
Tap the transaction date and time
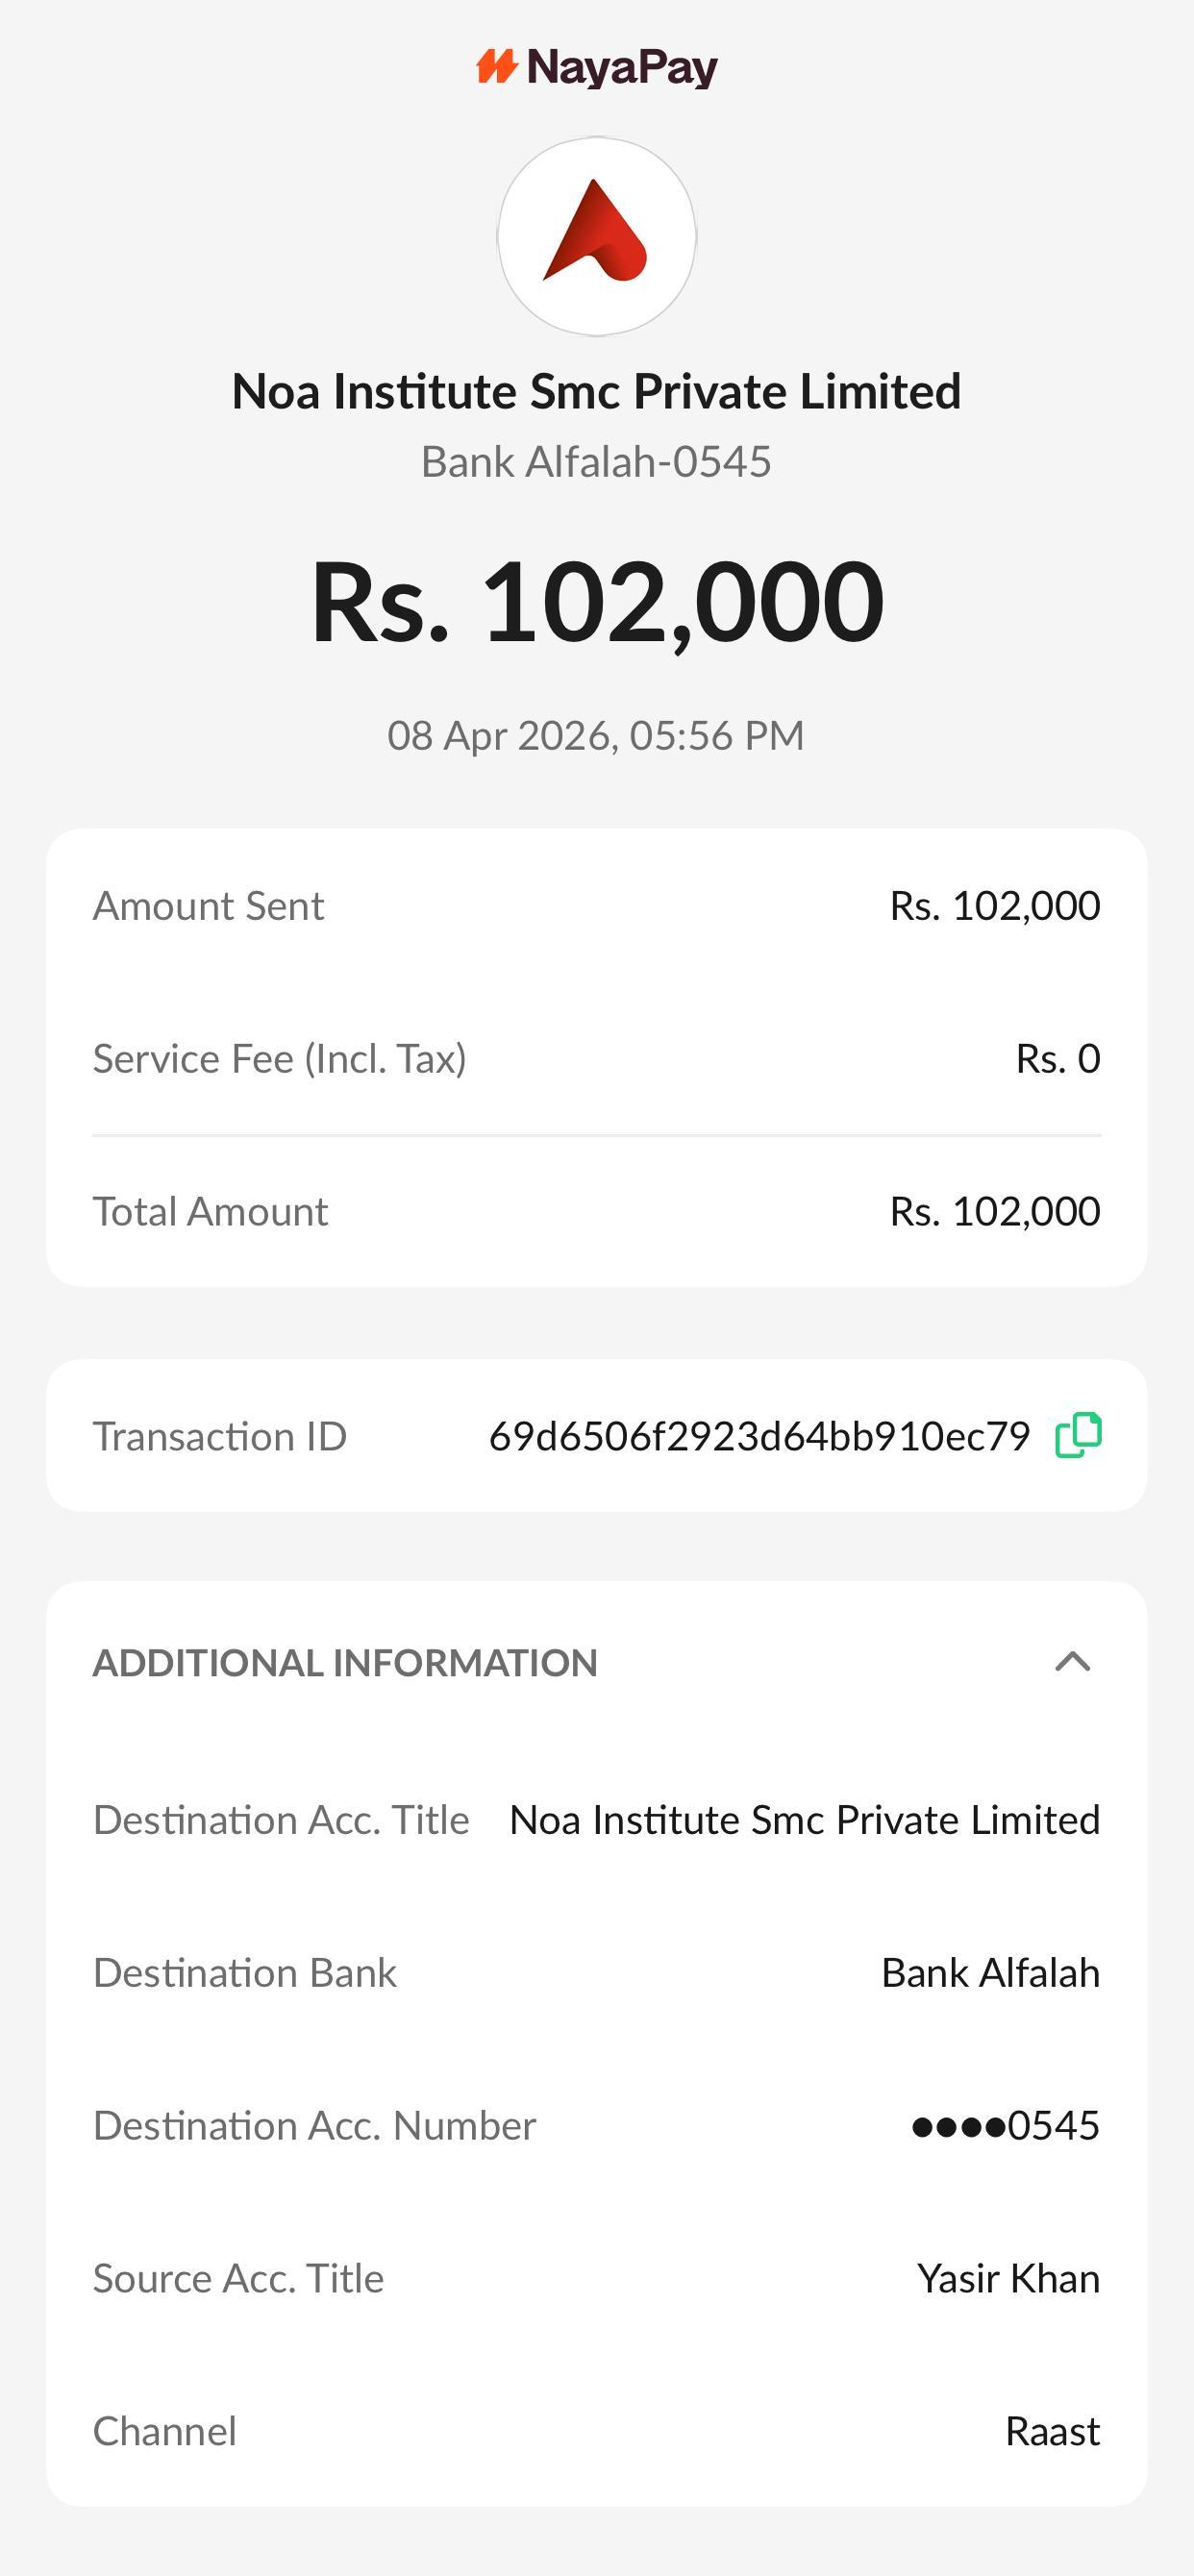[x=597, y=736]
